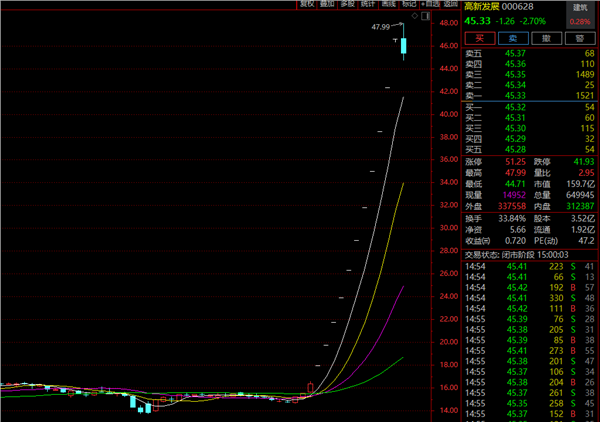Click the current price 45.33

click(477, 21)
